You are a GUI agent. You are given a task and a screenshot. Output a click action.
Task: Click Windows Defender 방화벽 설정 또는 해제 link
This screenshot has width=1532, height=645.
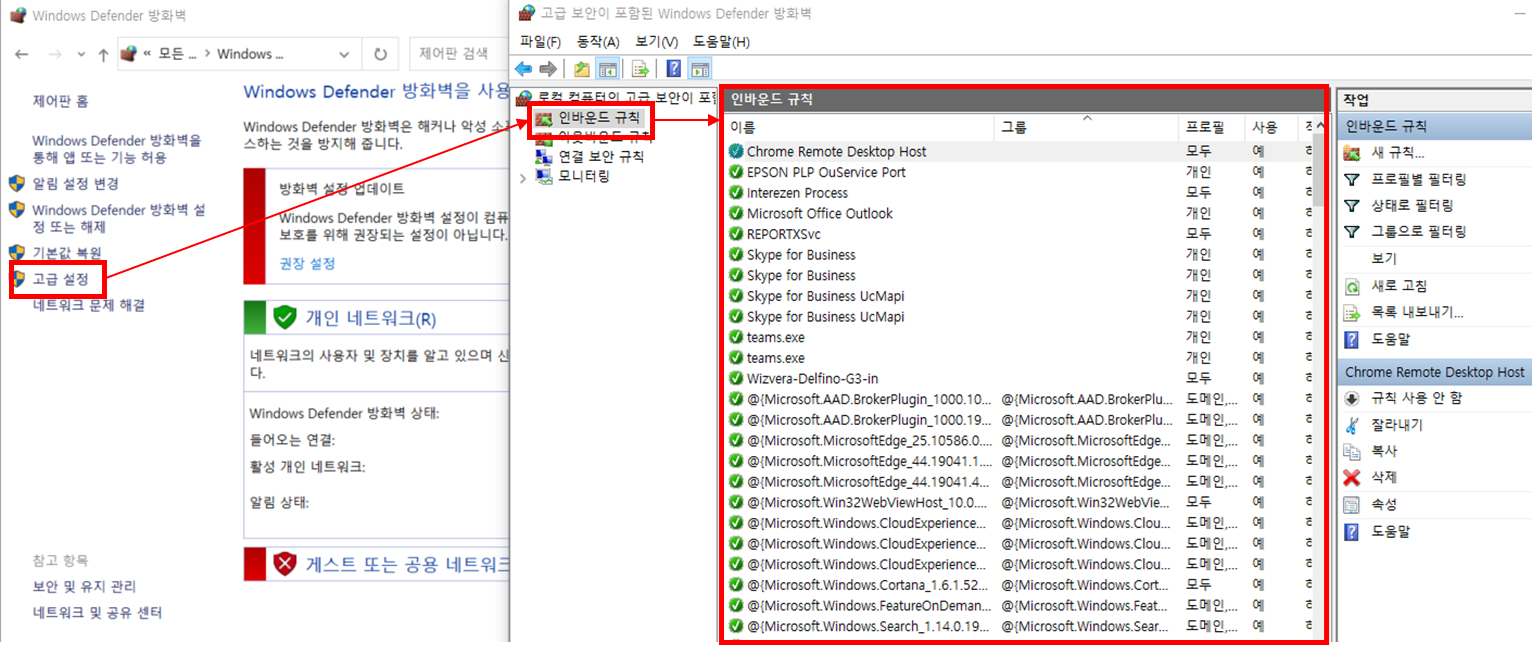[118, 218]
